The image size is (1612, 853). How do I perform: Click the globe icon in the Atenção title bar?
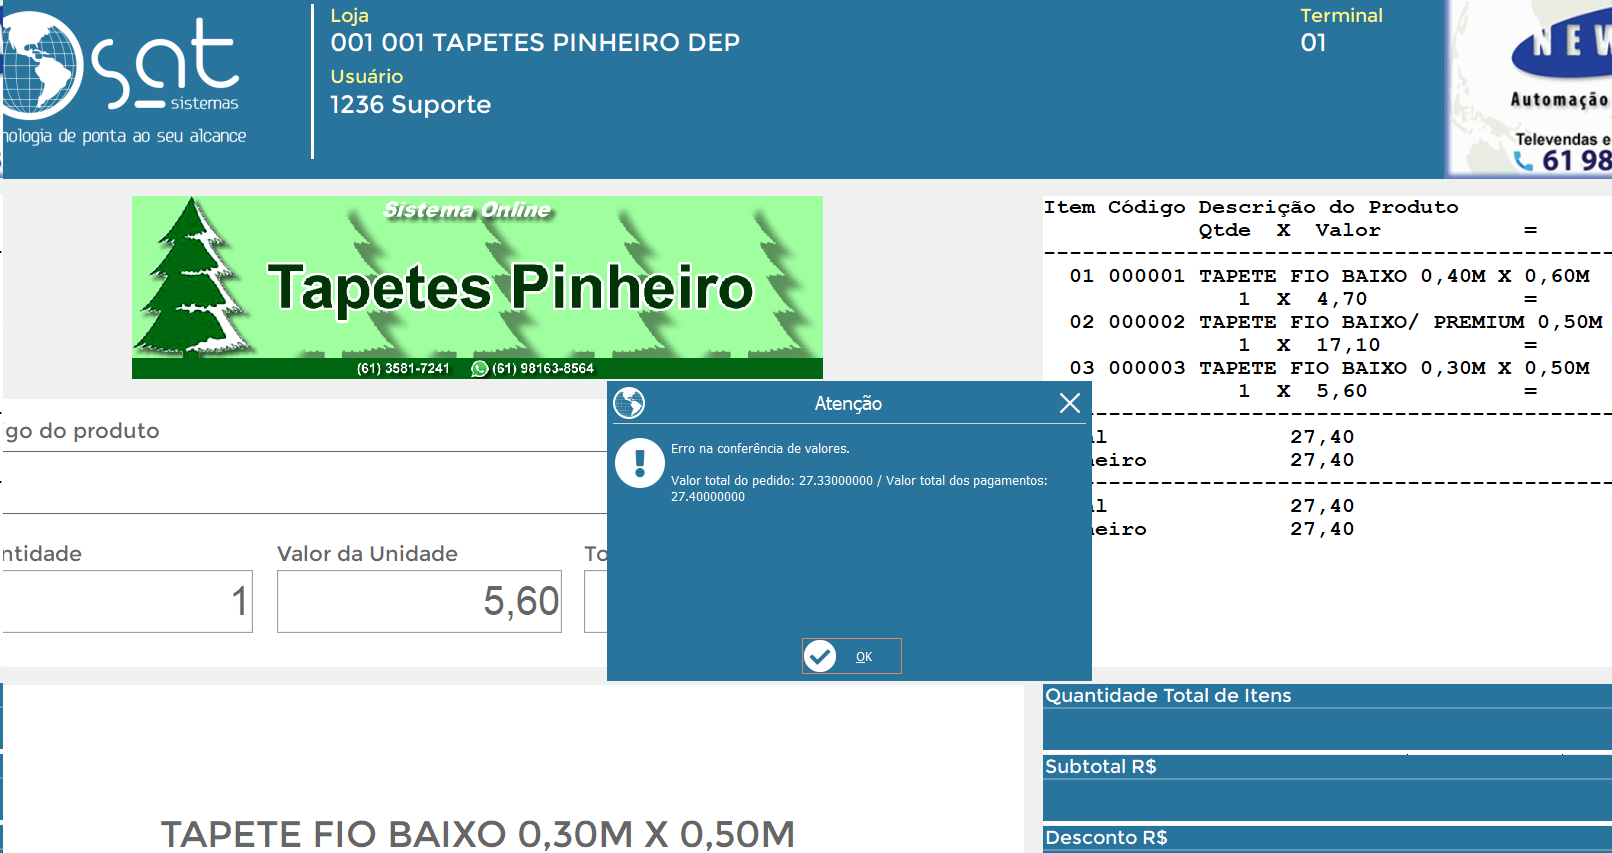coord(629,403)
